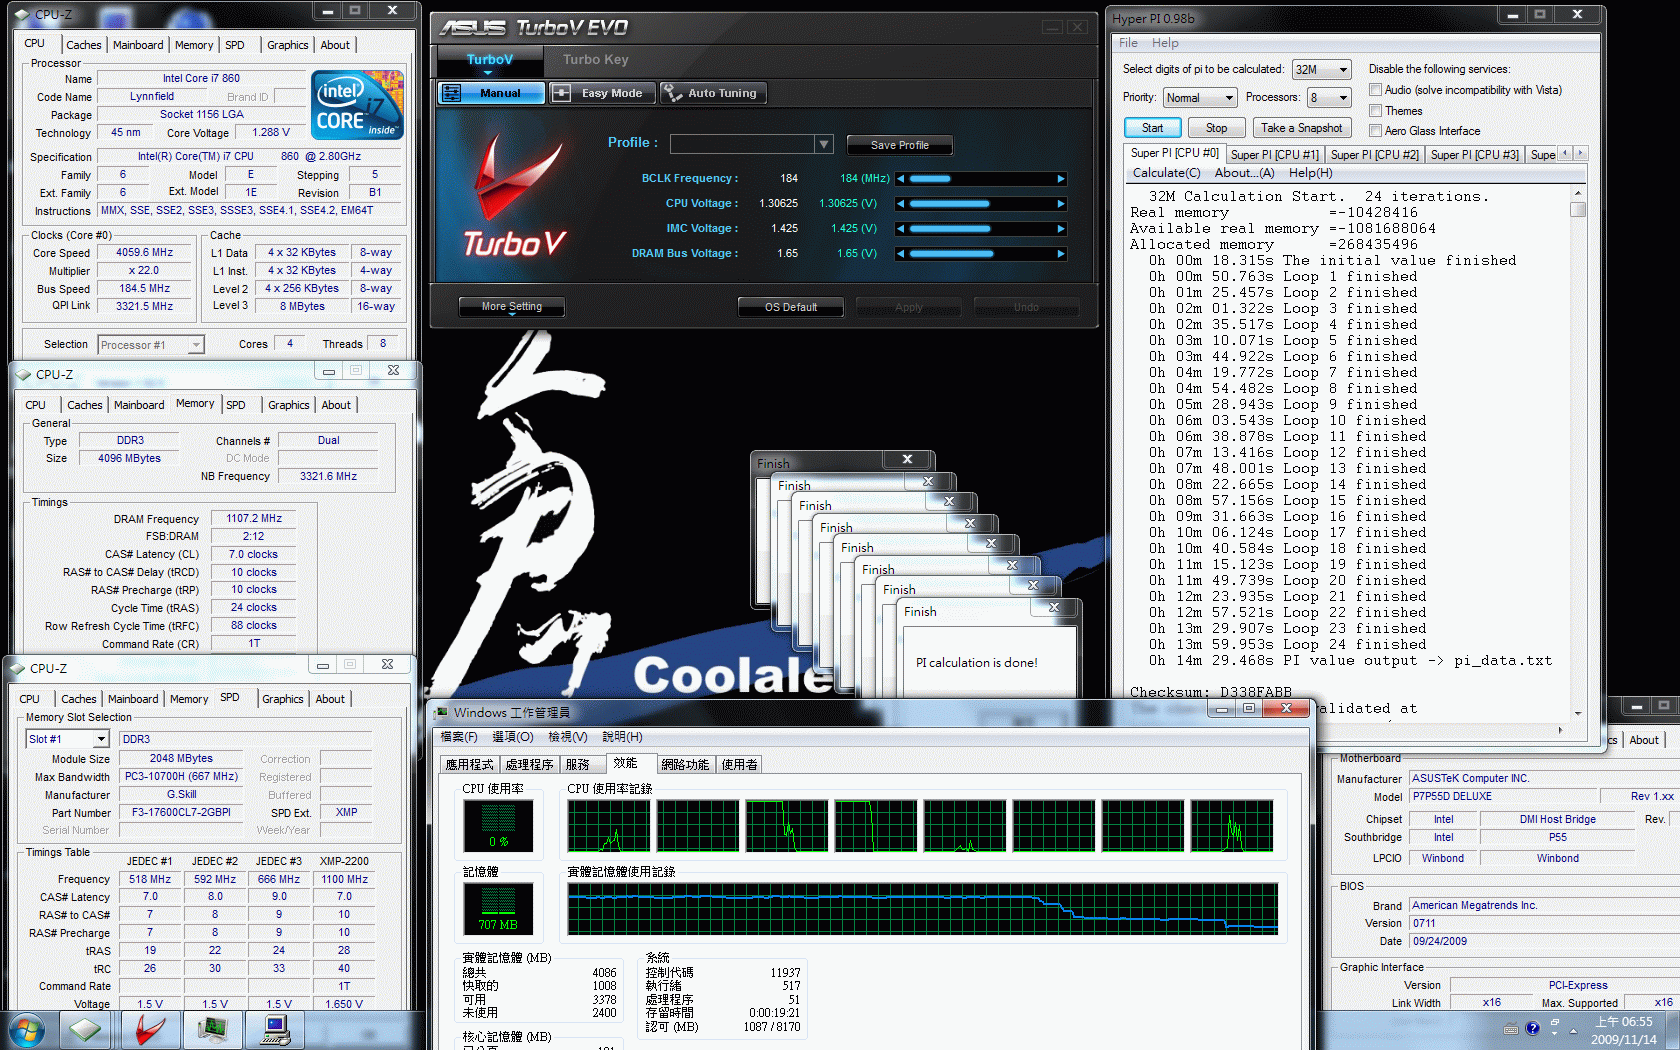
Task: Switch to Mainboard tab in top CPU-Z
Action: pos(138,45)
